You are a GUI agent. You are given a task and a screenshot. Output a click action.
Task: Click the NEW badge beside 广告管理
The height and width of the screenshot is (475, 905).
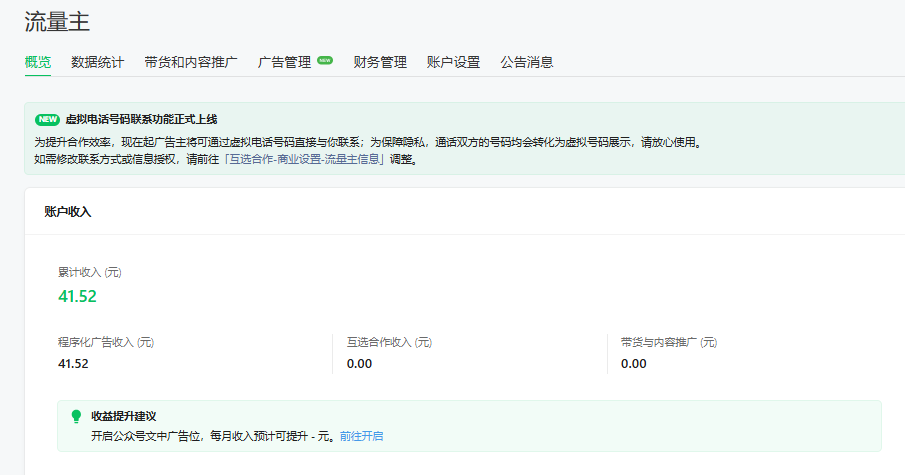[x=325, y=60]
